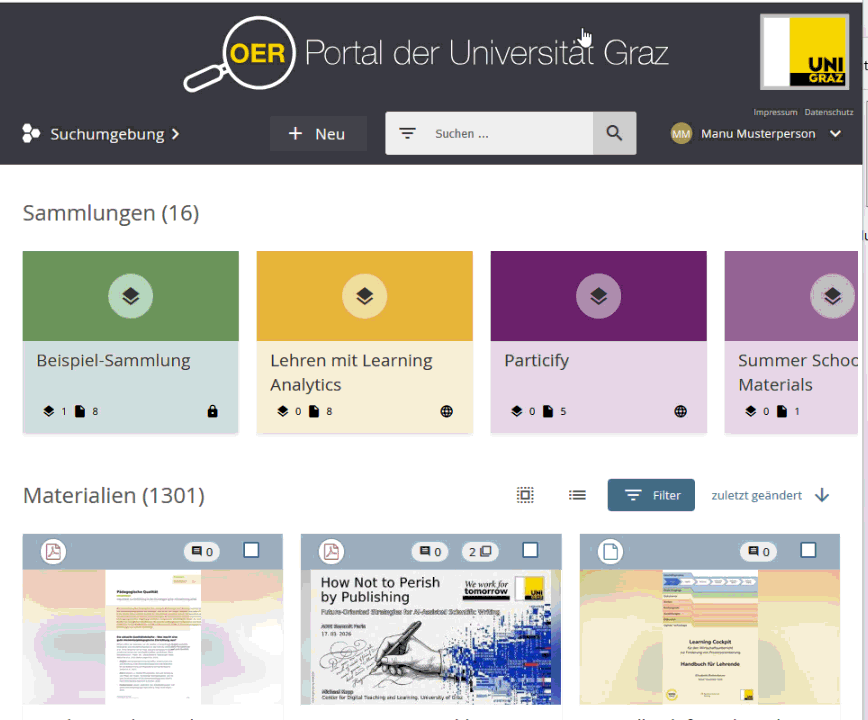Open comments icon on the Pädagogische Qualität material
Screen dimensions: 868x720
pyautogui.click(x=199, y=551)
